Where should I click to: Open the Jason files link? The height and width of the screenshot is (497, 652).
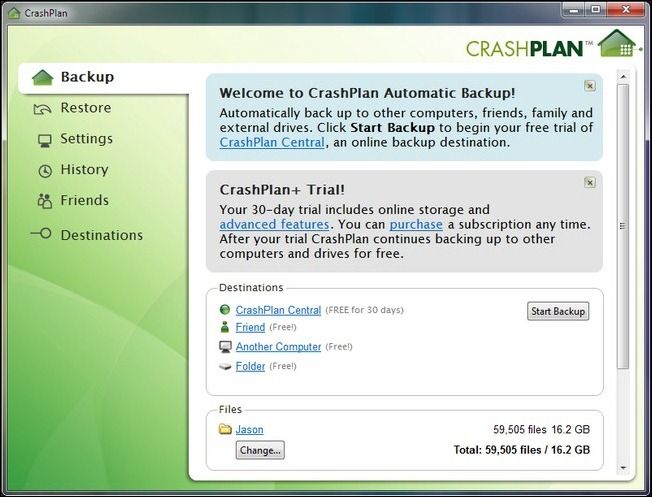(x=249, y=429)
